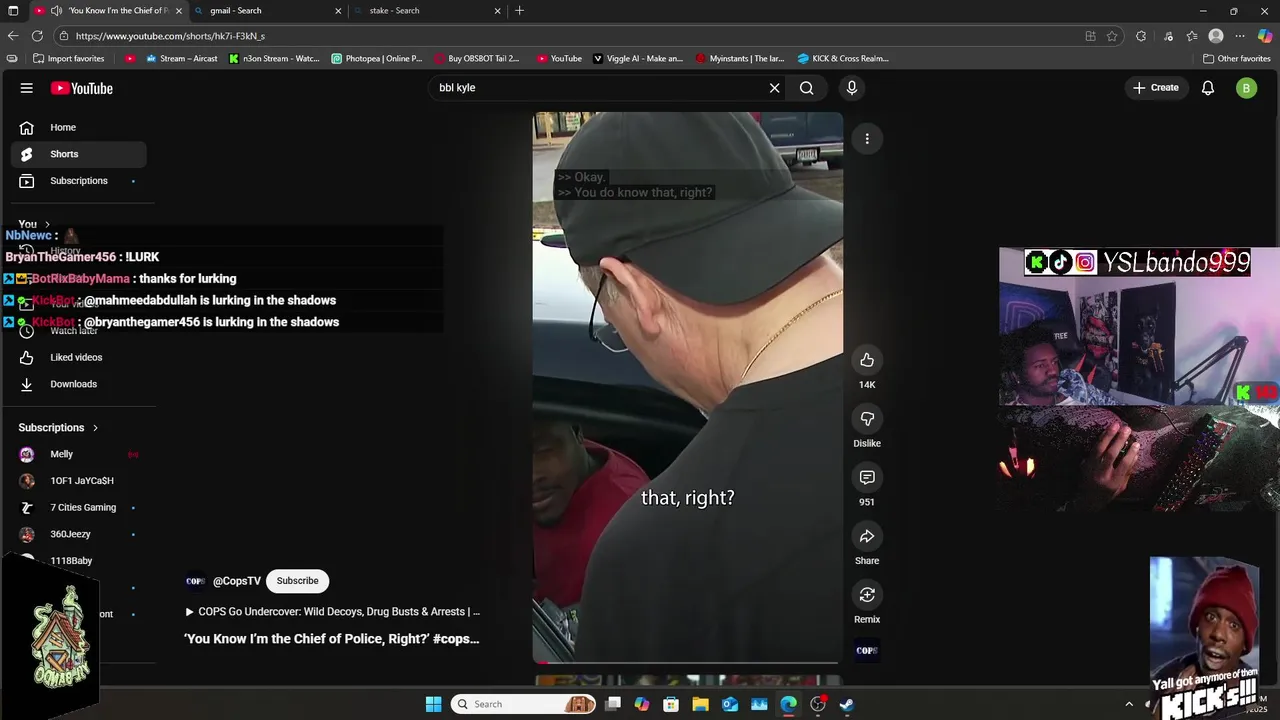The width and height of the screenshot is (1280, 720).
Task: Open the COPS Go Undercover linked video
Action: pyautogui.click(x=332, y=612)
